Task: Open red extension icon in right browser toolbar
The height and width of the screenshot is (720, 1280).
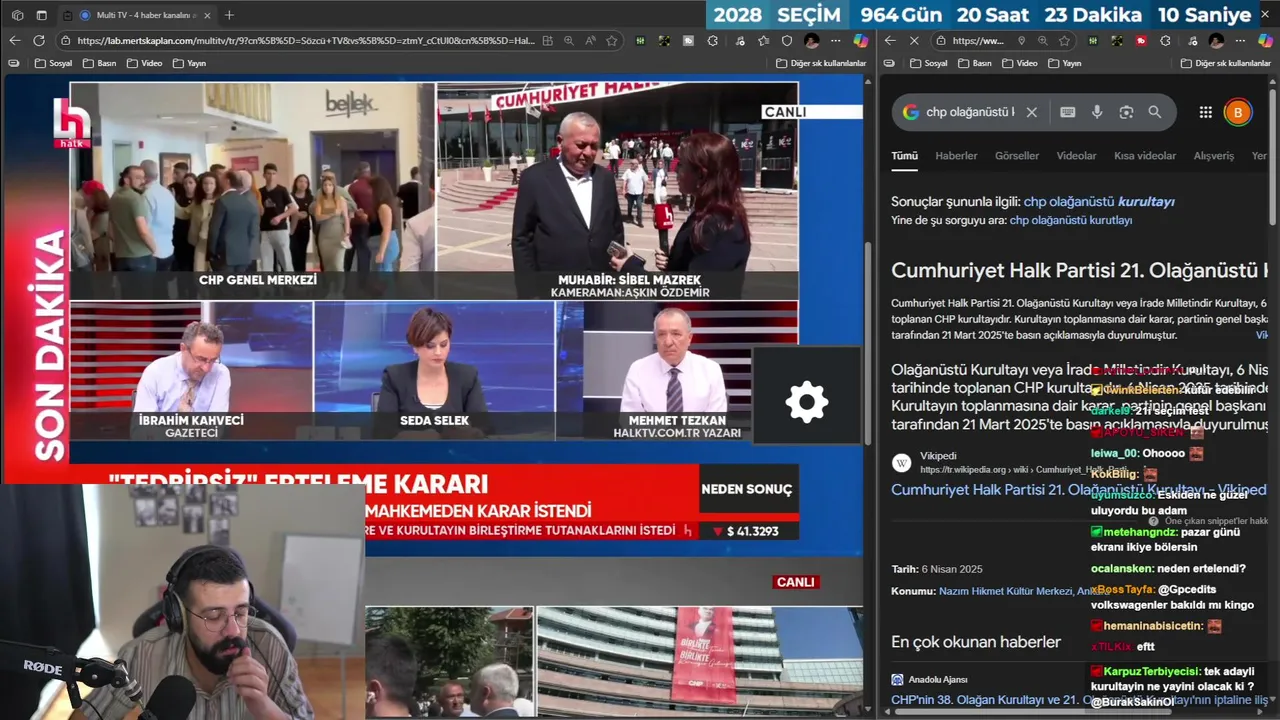Action: click(x=1141, y=41)
